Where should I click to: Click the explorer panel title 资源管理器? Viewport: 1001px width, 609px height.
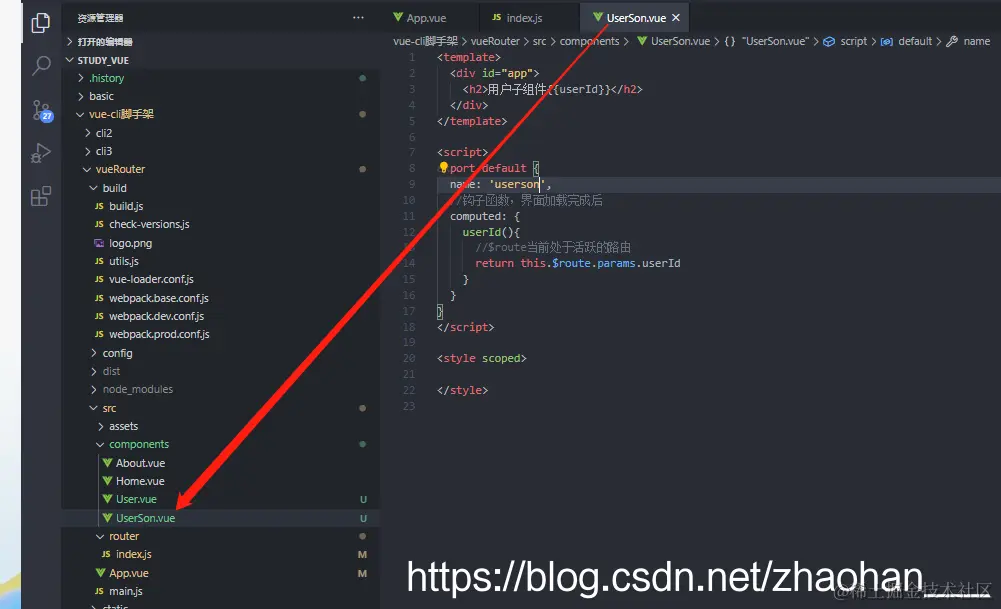coord(100,18)
